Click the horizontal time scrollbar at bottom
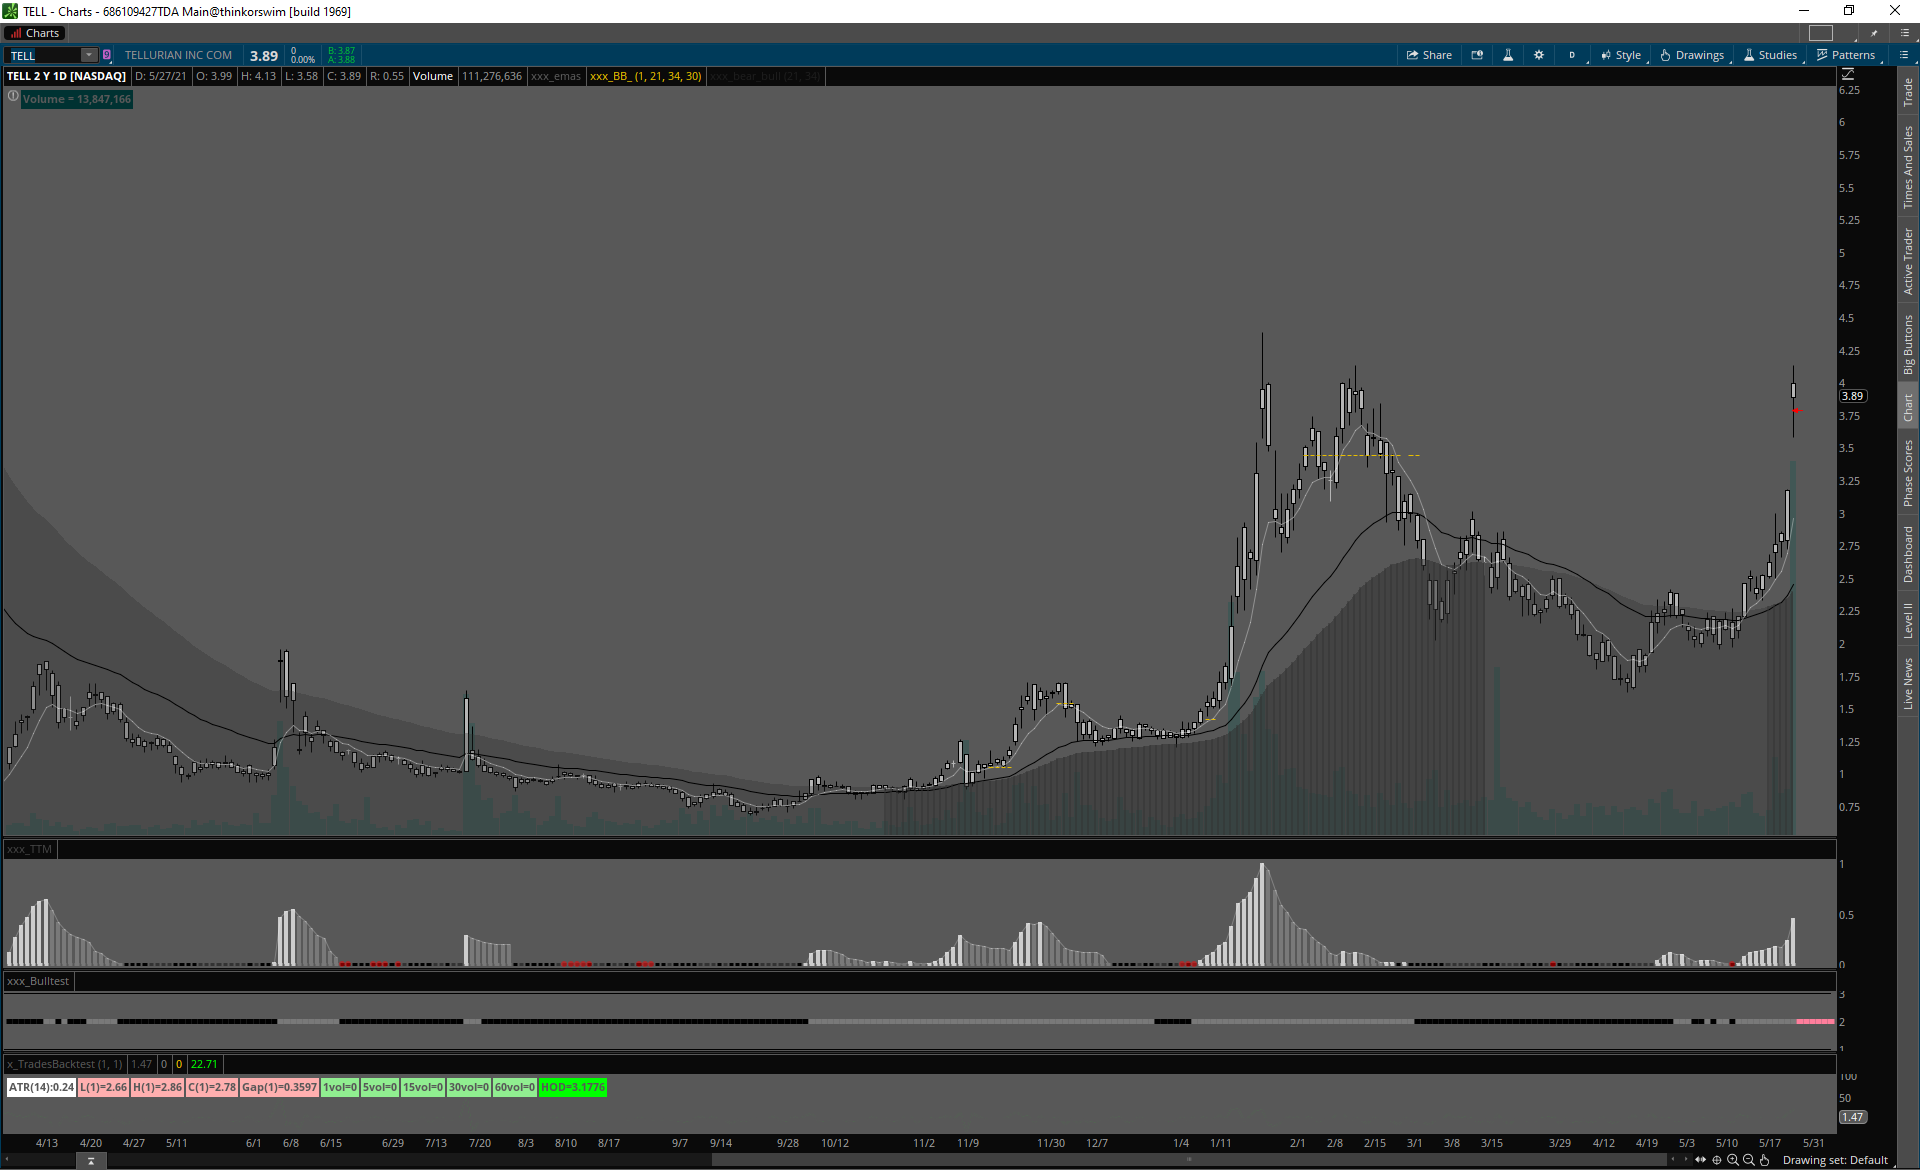Image resolution: width=1920 pixels, height=1170 pixels. (1190, 1160)
